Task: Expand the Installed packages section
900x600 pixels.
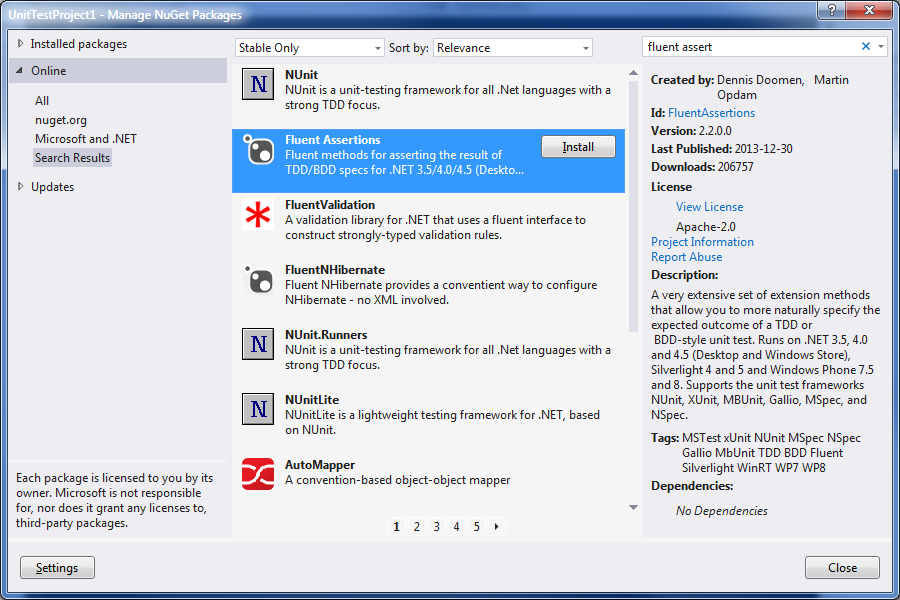Action: [77, 43]
